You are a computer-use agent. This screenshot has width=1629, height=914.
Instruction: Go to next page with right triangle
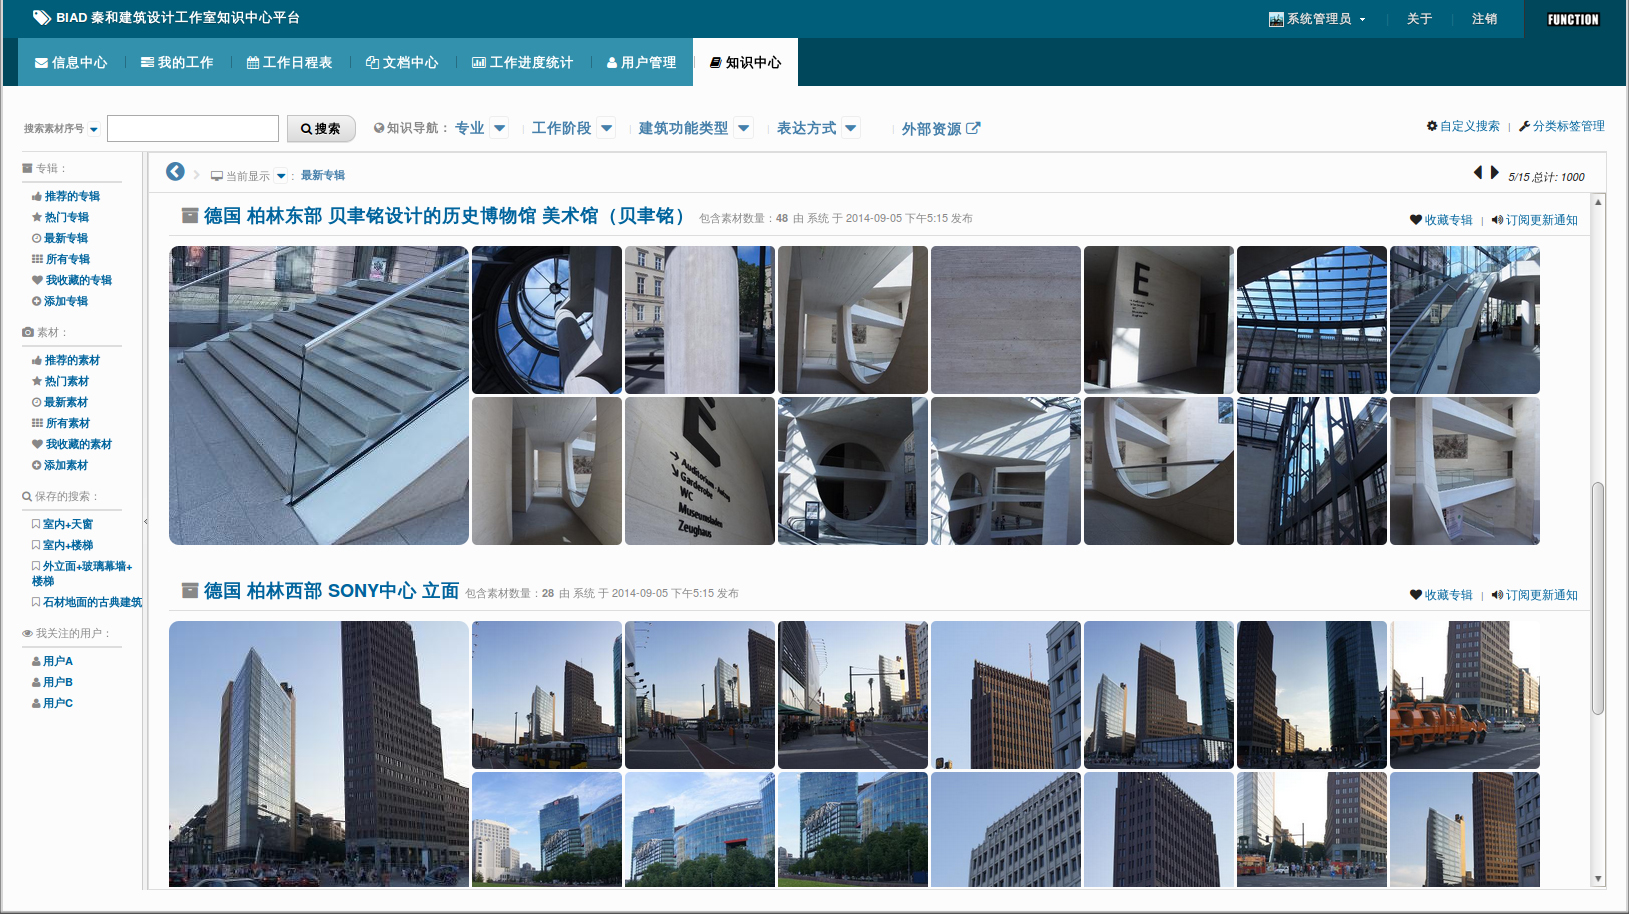1494,173
